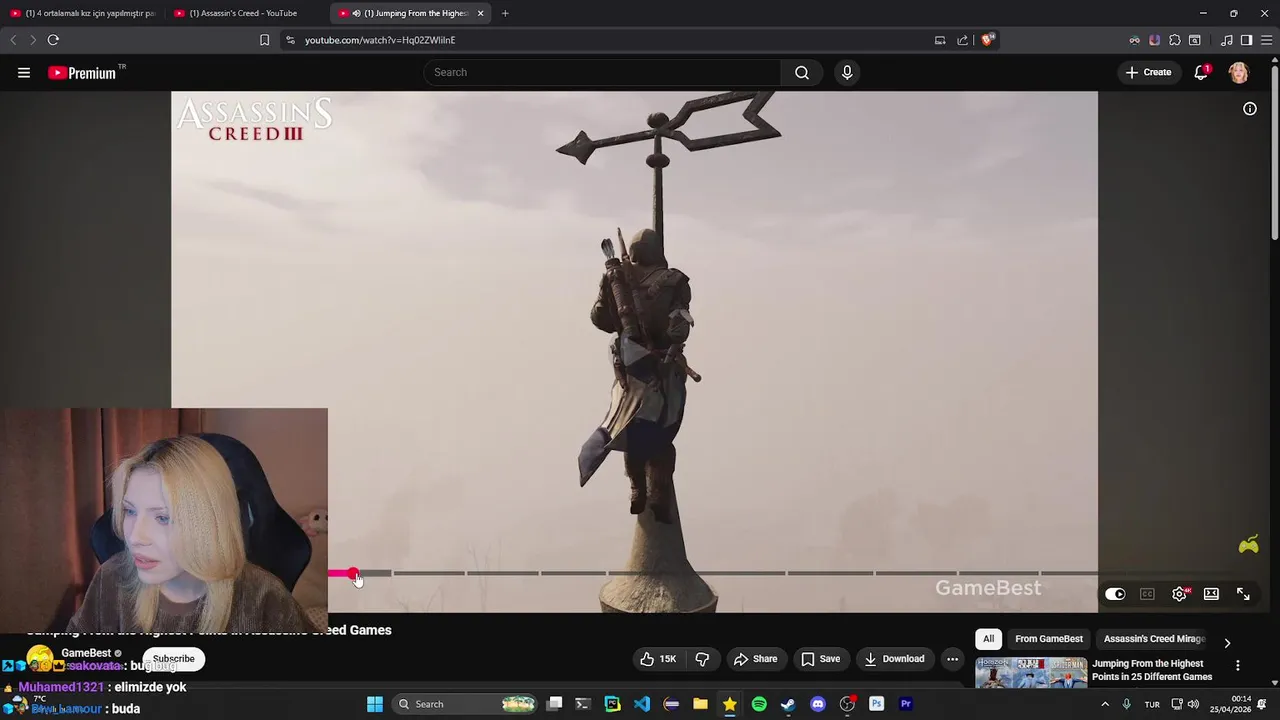The height and width of the screenshot is (720, 1280).
Task: Select the Jumping From the Highest tab
Action: [410, 13]
